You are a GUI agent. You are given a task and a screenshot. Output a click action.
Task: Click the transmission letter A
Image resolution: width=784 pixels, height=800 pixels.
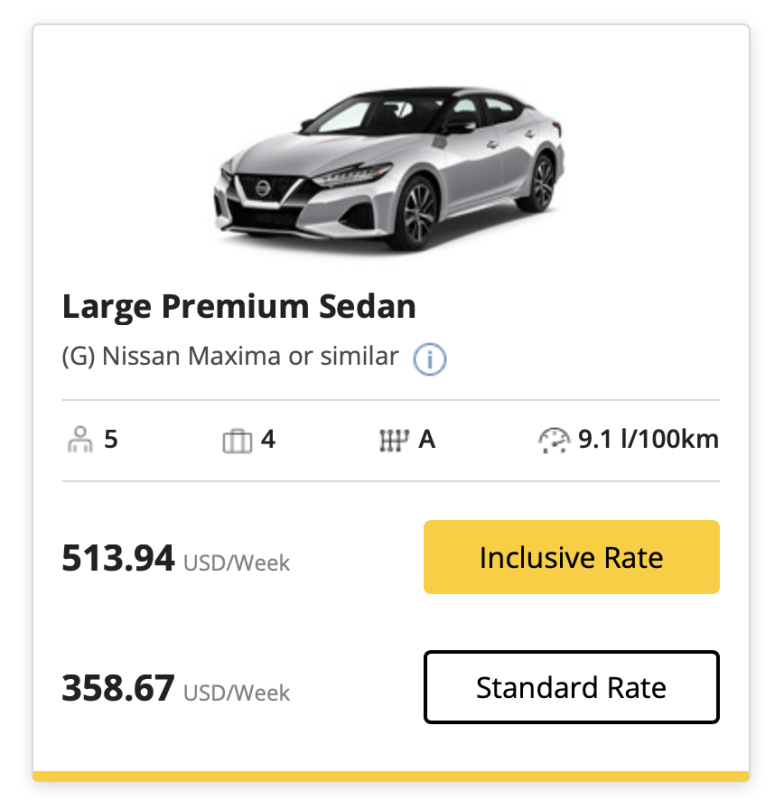point(427,439)
